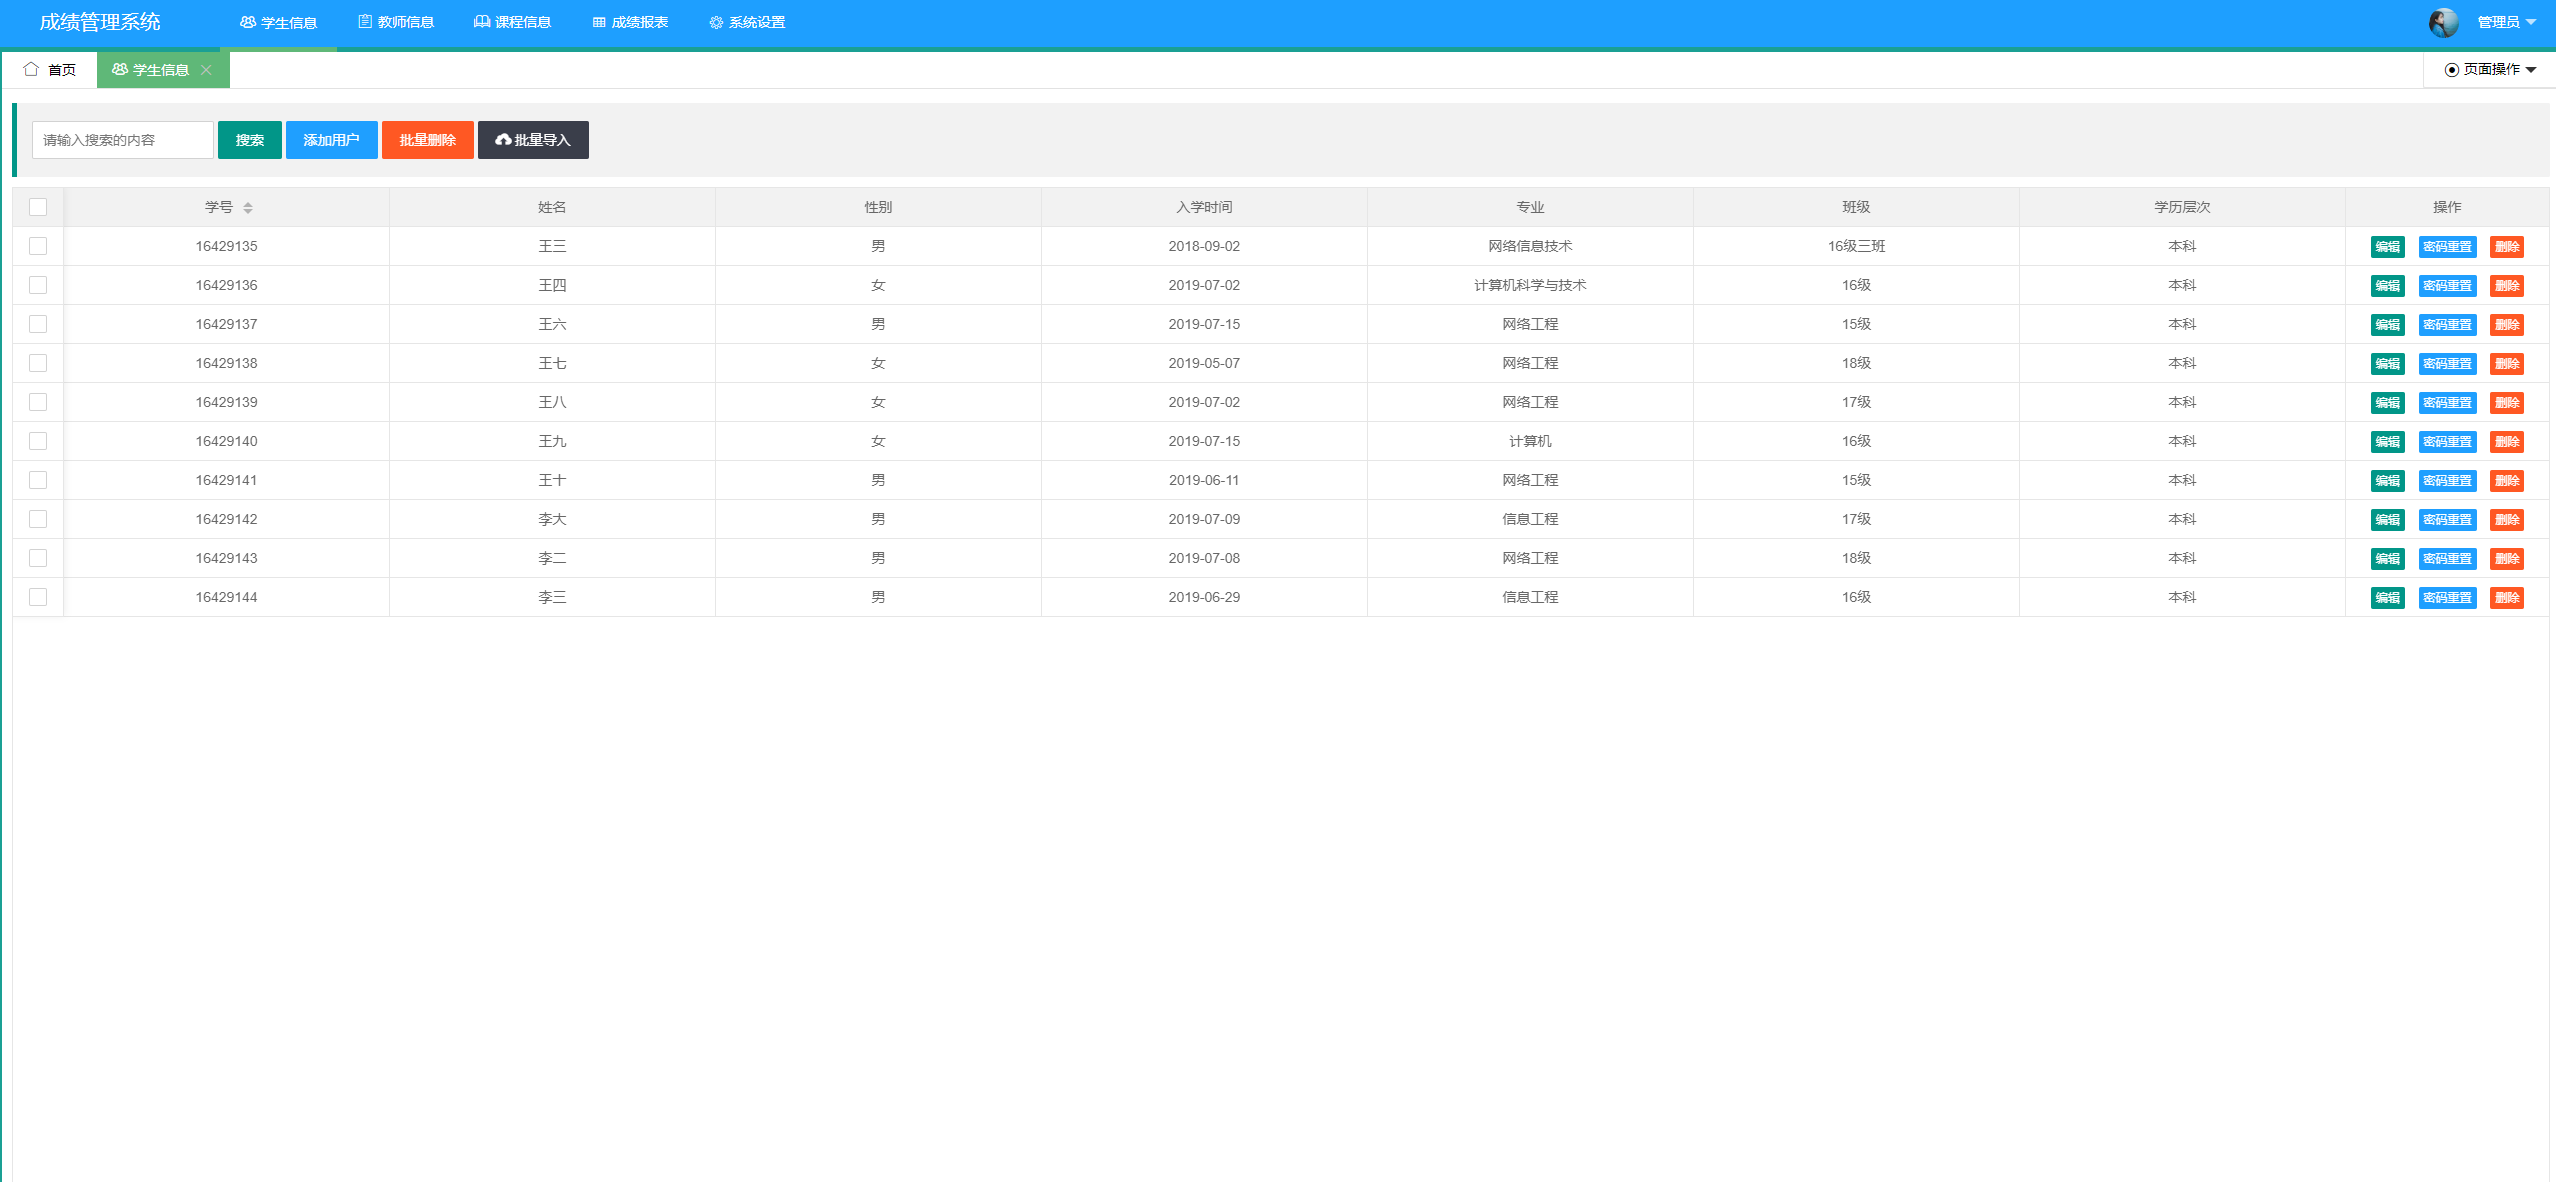Click the green 搜索 button

pos(250,140)
